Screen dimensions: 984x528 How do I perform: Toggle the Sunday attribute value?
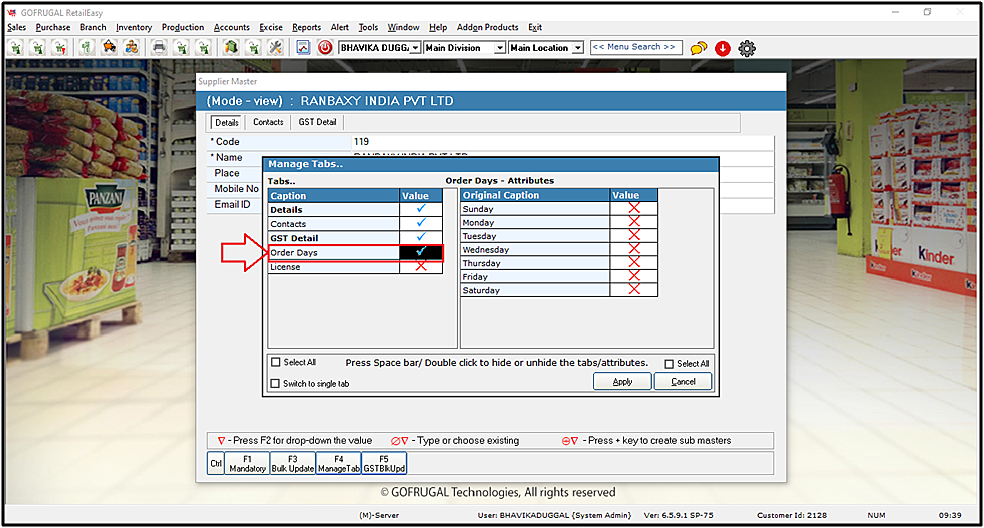633,209
